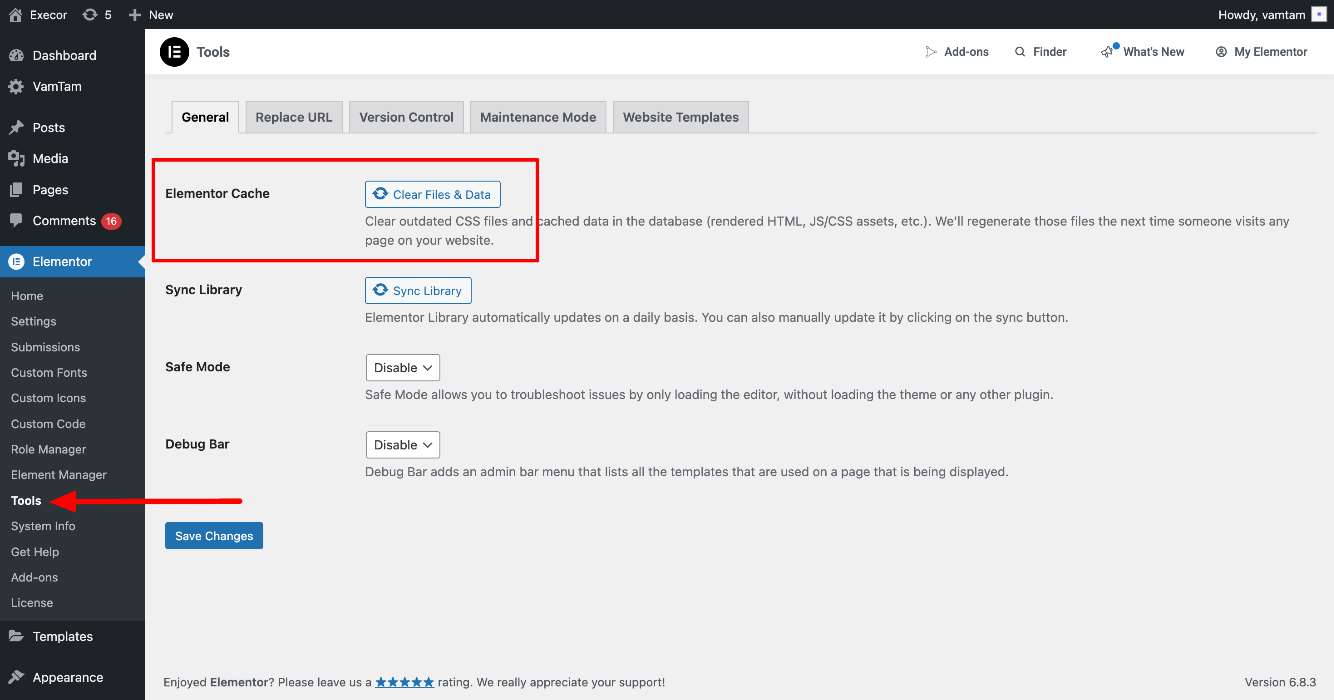The width and height of the screenshot is (1334, 700).
Task: Open the Version Control tab
Action: point(407,117)
